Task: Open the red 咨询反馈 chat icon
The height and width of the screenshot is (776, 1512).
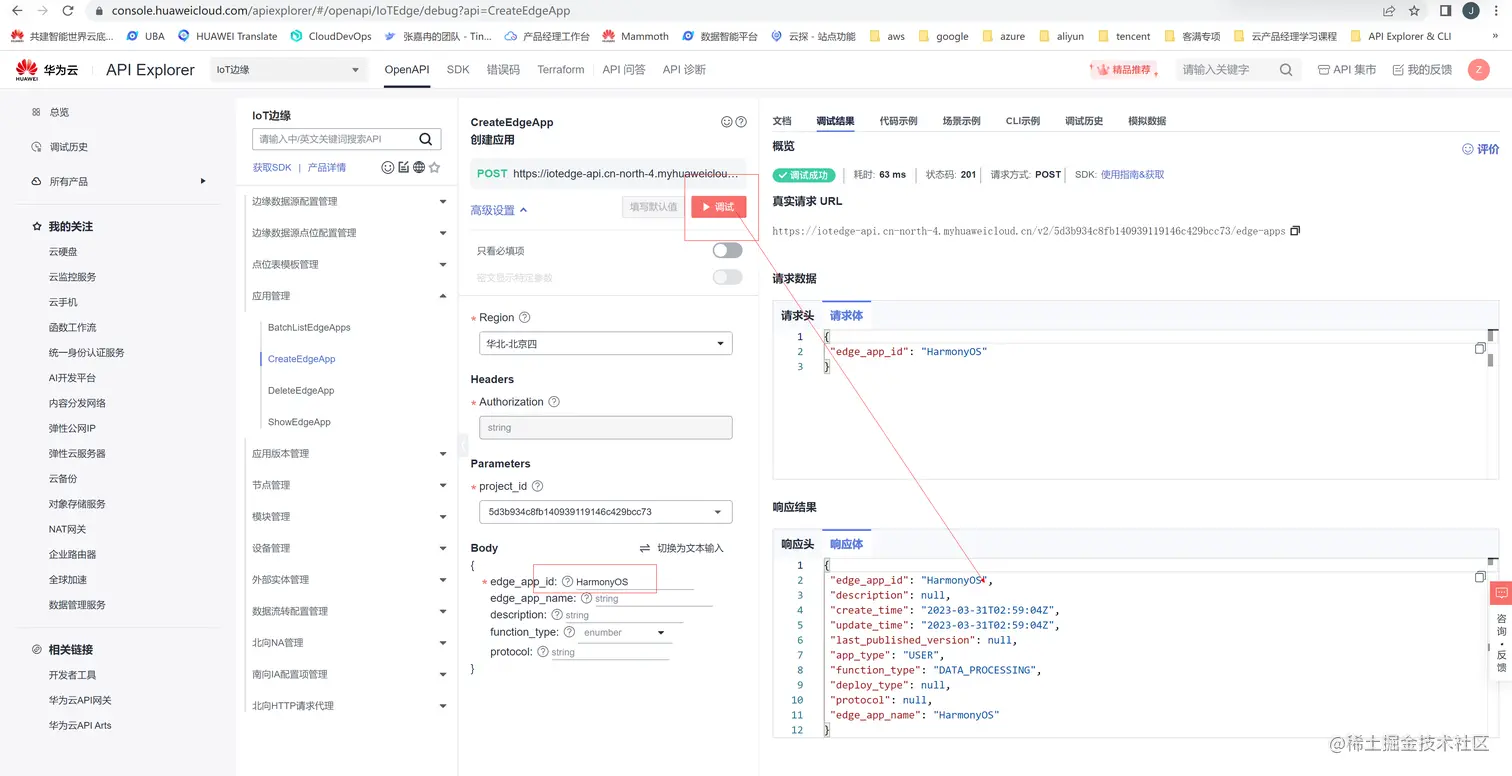Action: pos(1501,594)
